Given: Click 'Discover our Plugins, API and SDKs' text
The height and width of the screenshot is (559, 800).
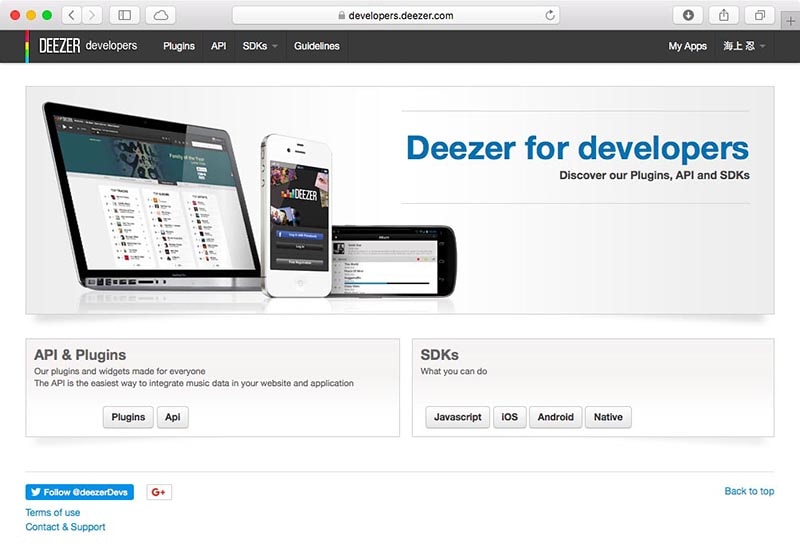Looking at the screenshot, I should (654, 175).
